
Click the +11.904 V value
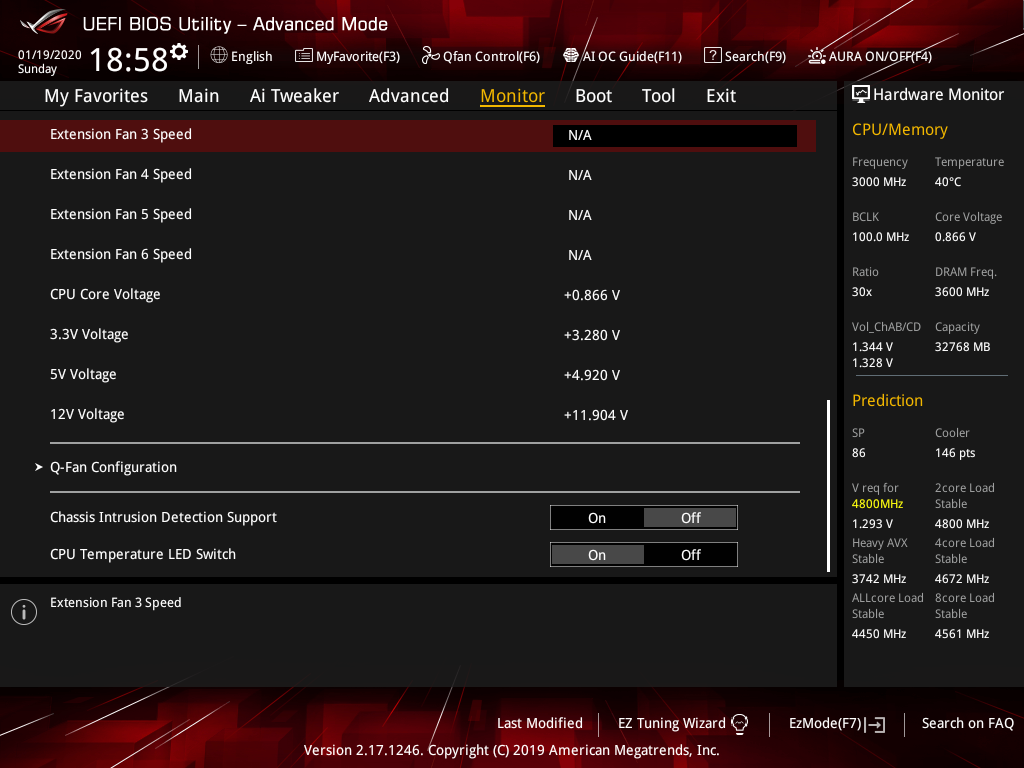[596, 415]
